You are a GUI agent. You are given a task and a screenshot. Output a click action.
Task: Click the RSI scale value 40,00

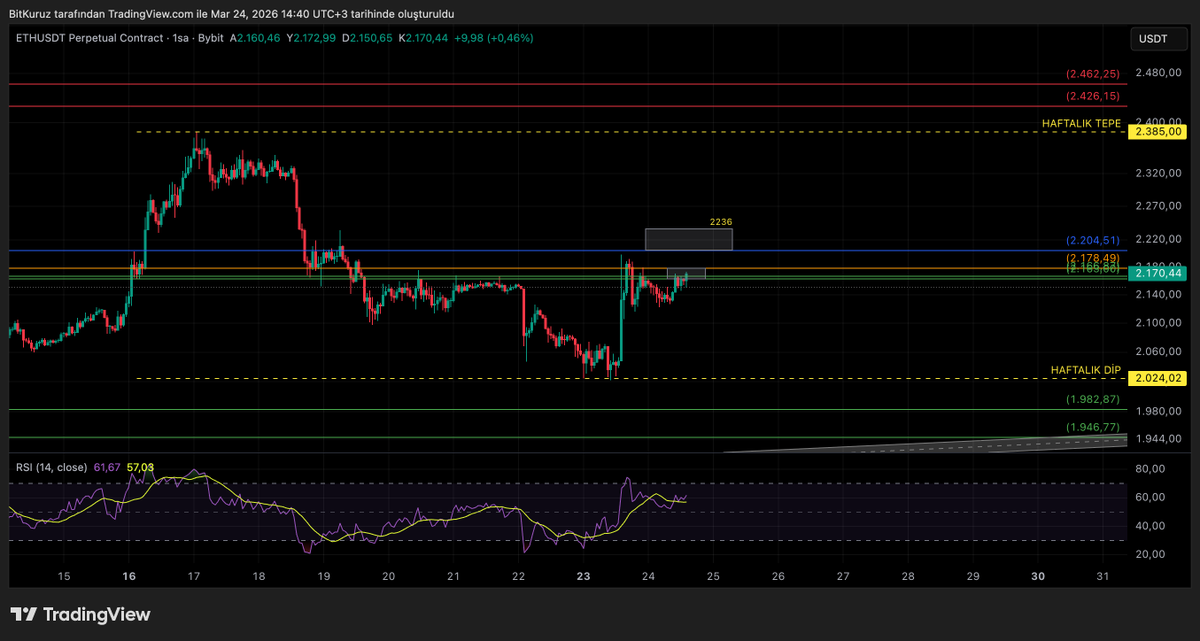(1151, 526)
